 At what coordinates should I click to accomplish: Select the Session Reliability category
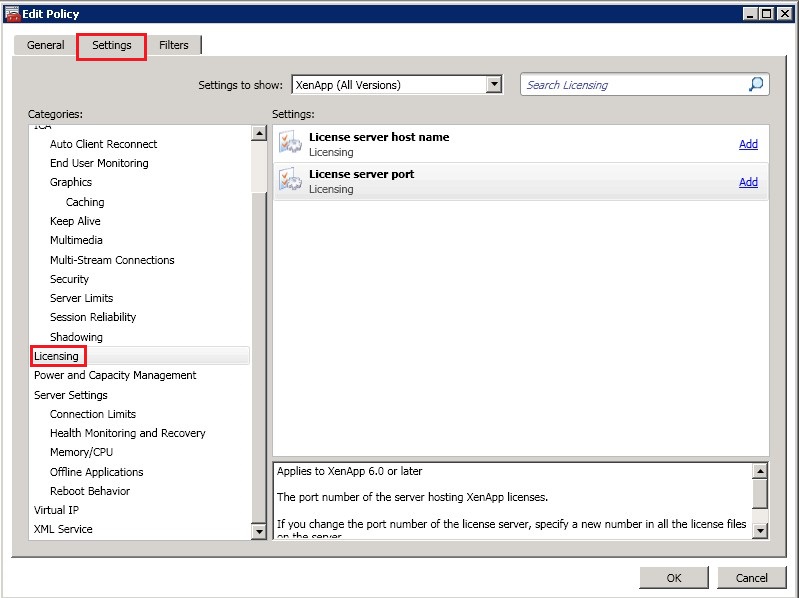93,317
